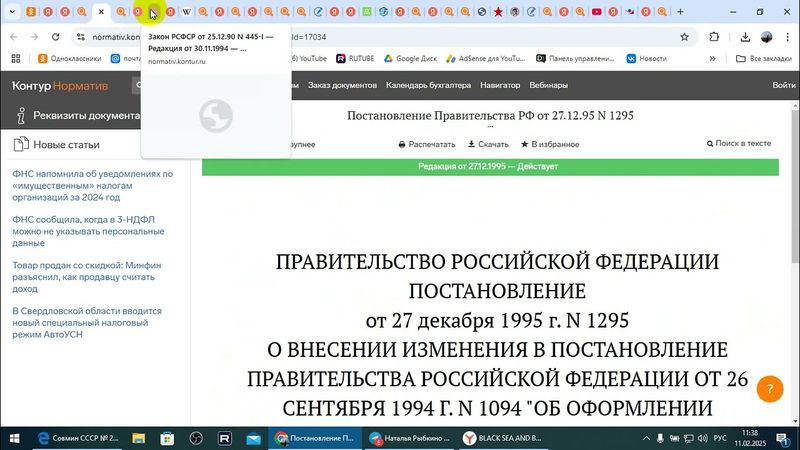
Task: Open the Odnoklassniki tab in tab strip
Action: [31, 11]
